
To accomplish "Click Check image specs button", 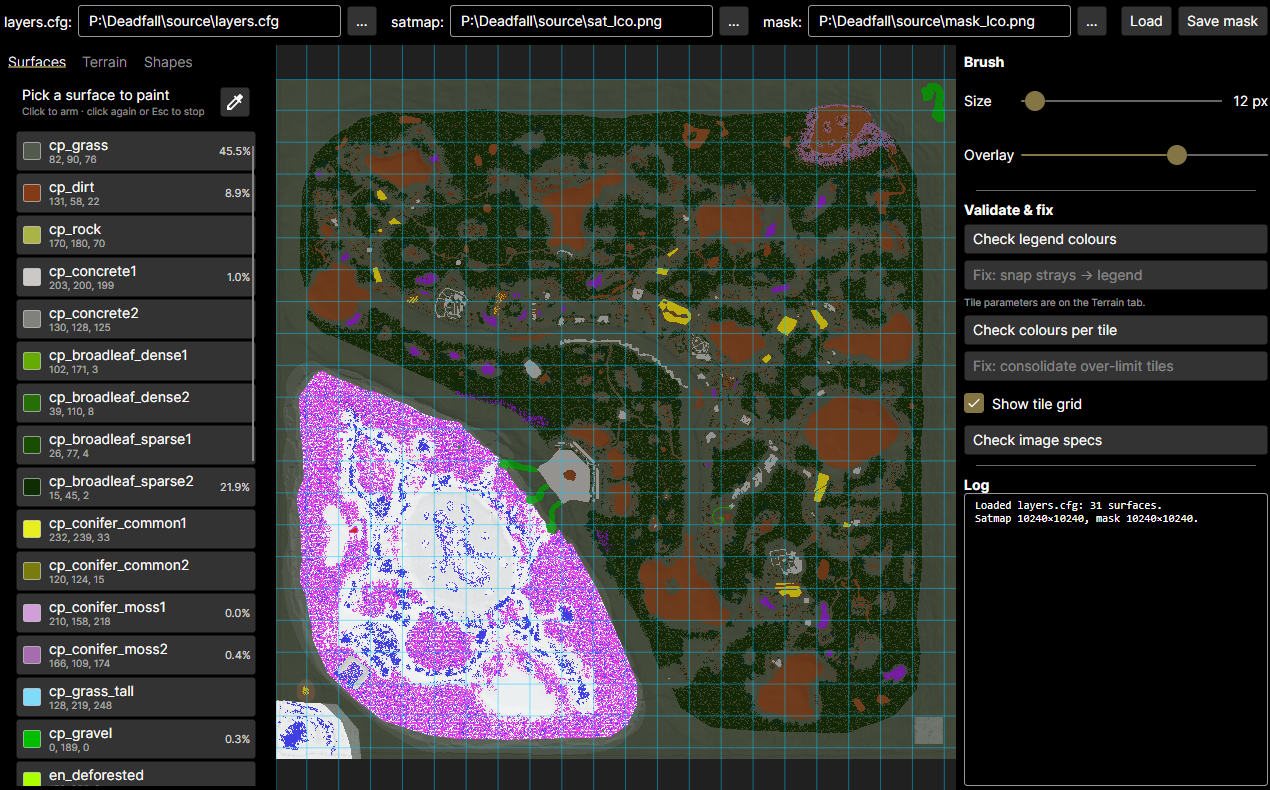I will [x=1115, y=440].
